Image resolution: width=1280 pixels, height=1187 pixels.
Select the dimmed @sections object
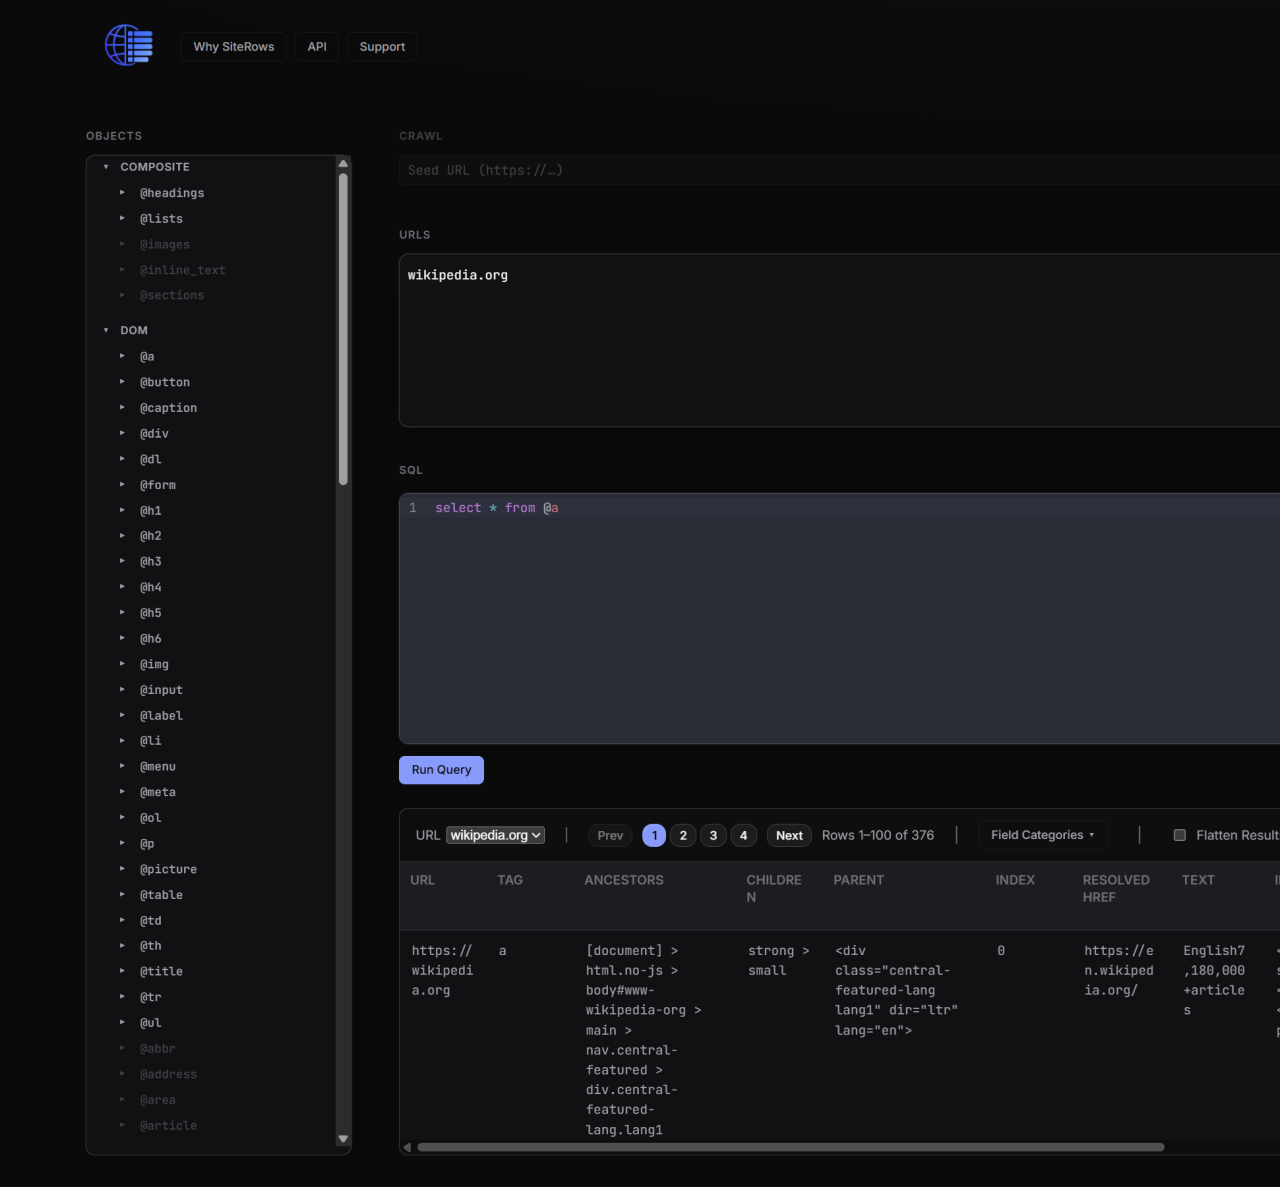click(x=171, y=296)
